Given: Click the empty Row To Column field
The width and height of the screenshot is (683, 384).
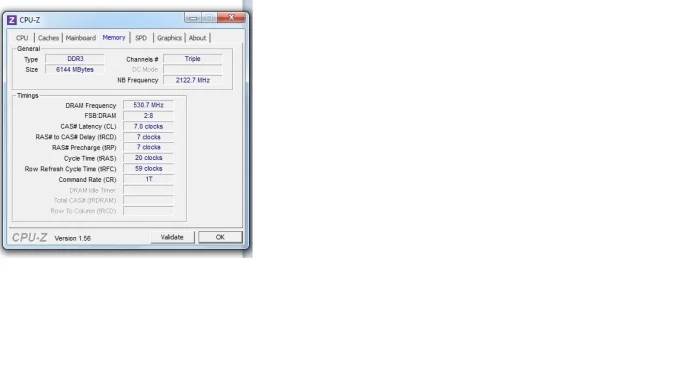Looking at the screenshot, I should [x=149, y=211].
